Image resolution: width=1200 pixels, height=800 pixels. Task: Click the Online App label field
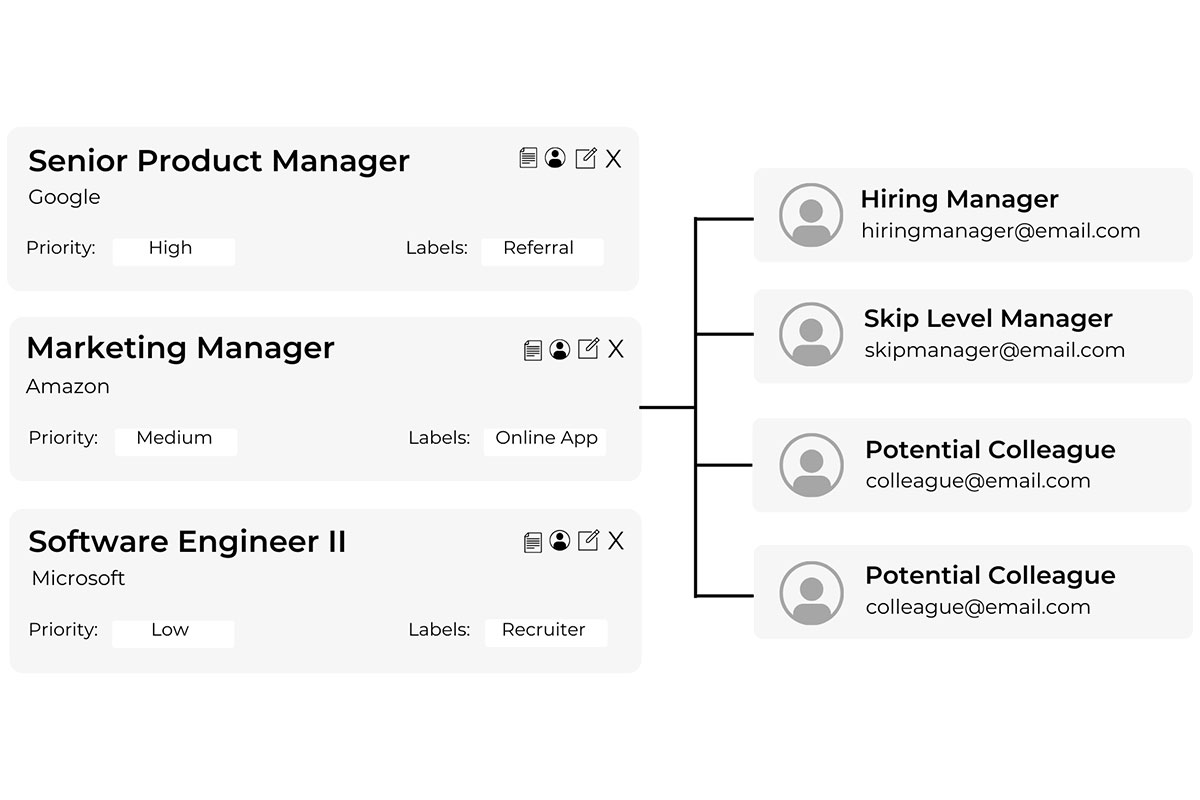click(545, 440)
